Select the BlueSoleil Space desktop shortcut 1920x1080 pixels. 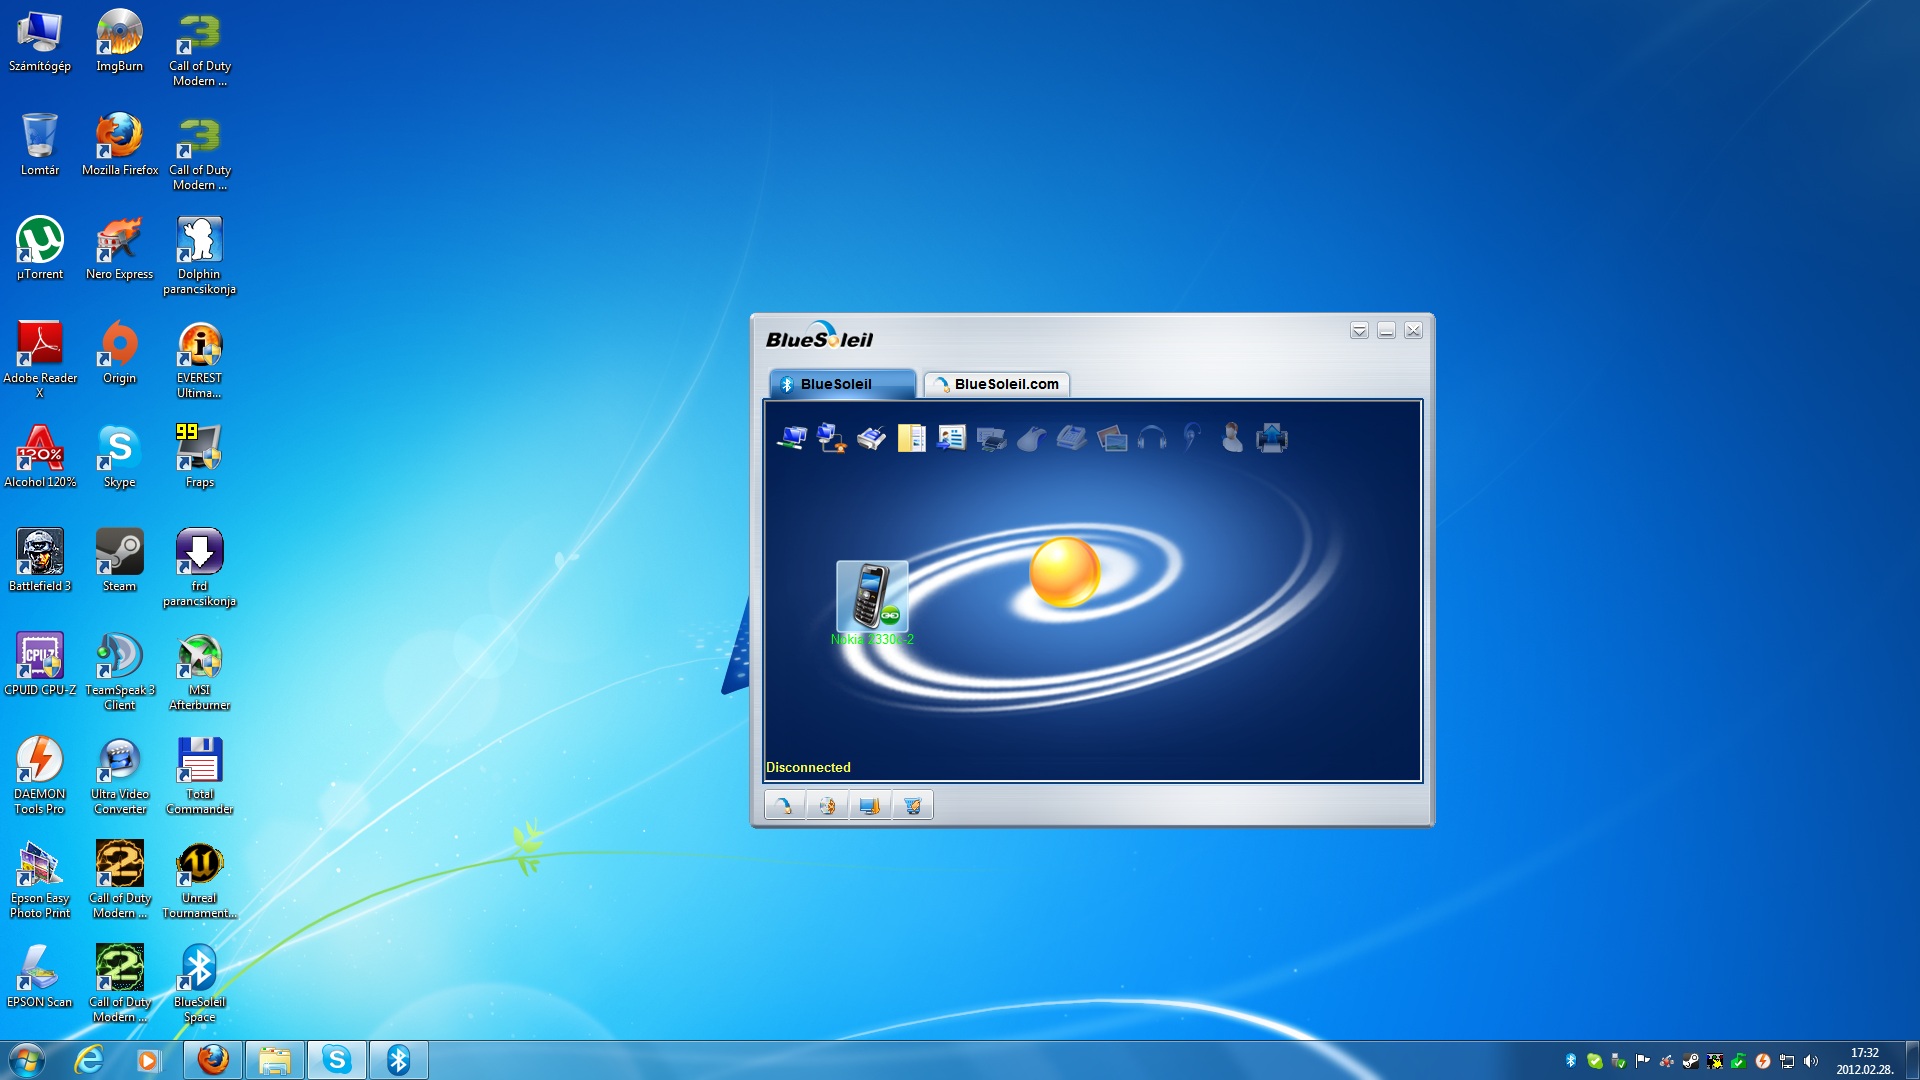click(x=199, y=985)
